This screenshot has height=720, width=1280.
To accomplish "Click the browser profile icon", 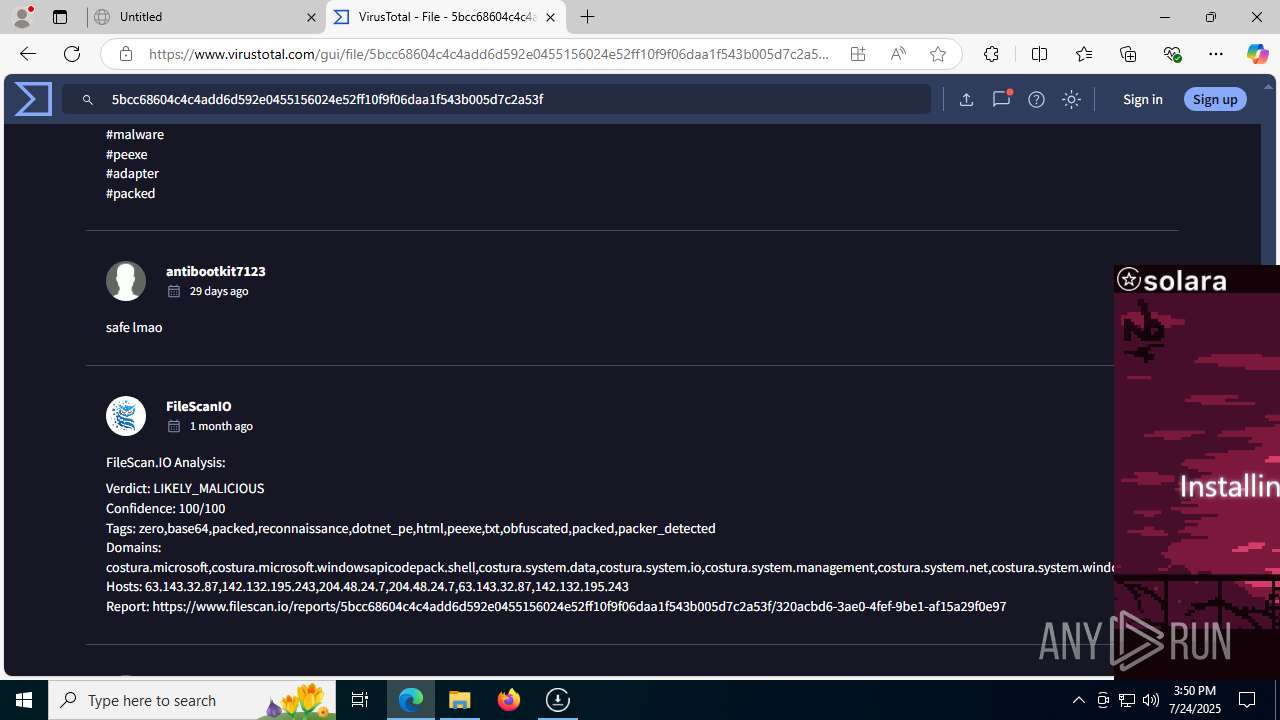I will [22, 17].
